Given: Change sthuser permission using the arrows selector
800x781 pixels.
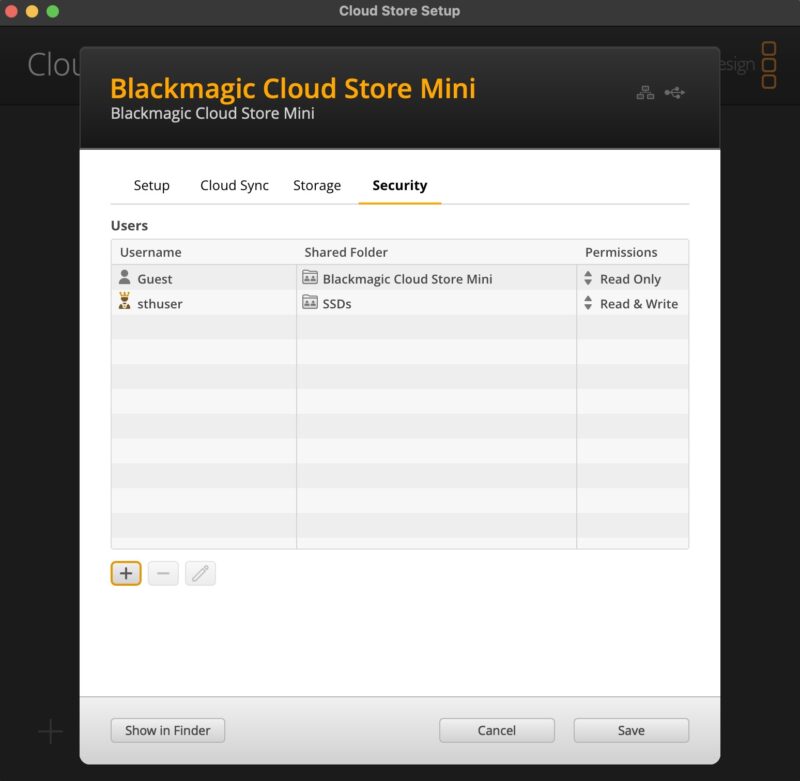Looking at the screenshot, I should coord(588,303).
